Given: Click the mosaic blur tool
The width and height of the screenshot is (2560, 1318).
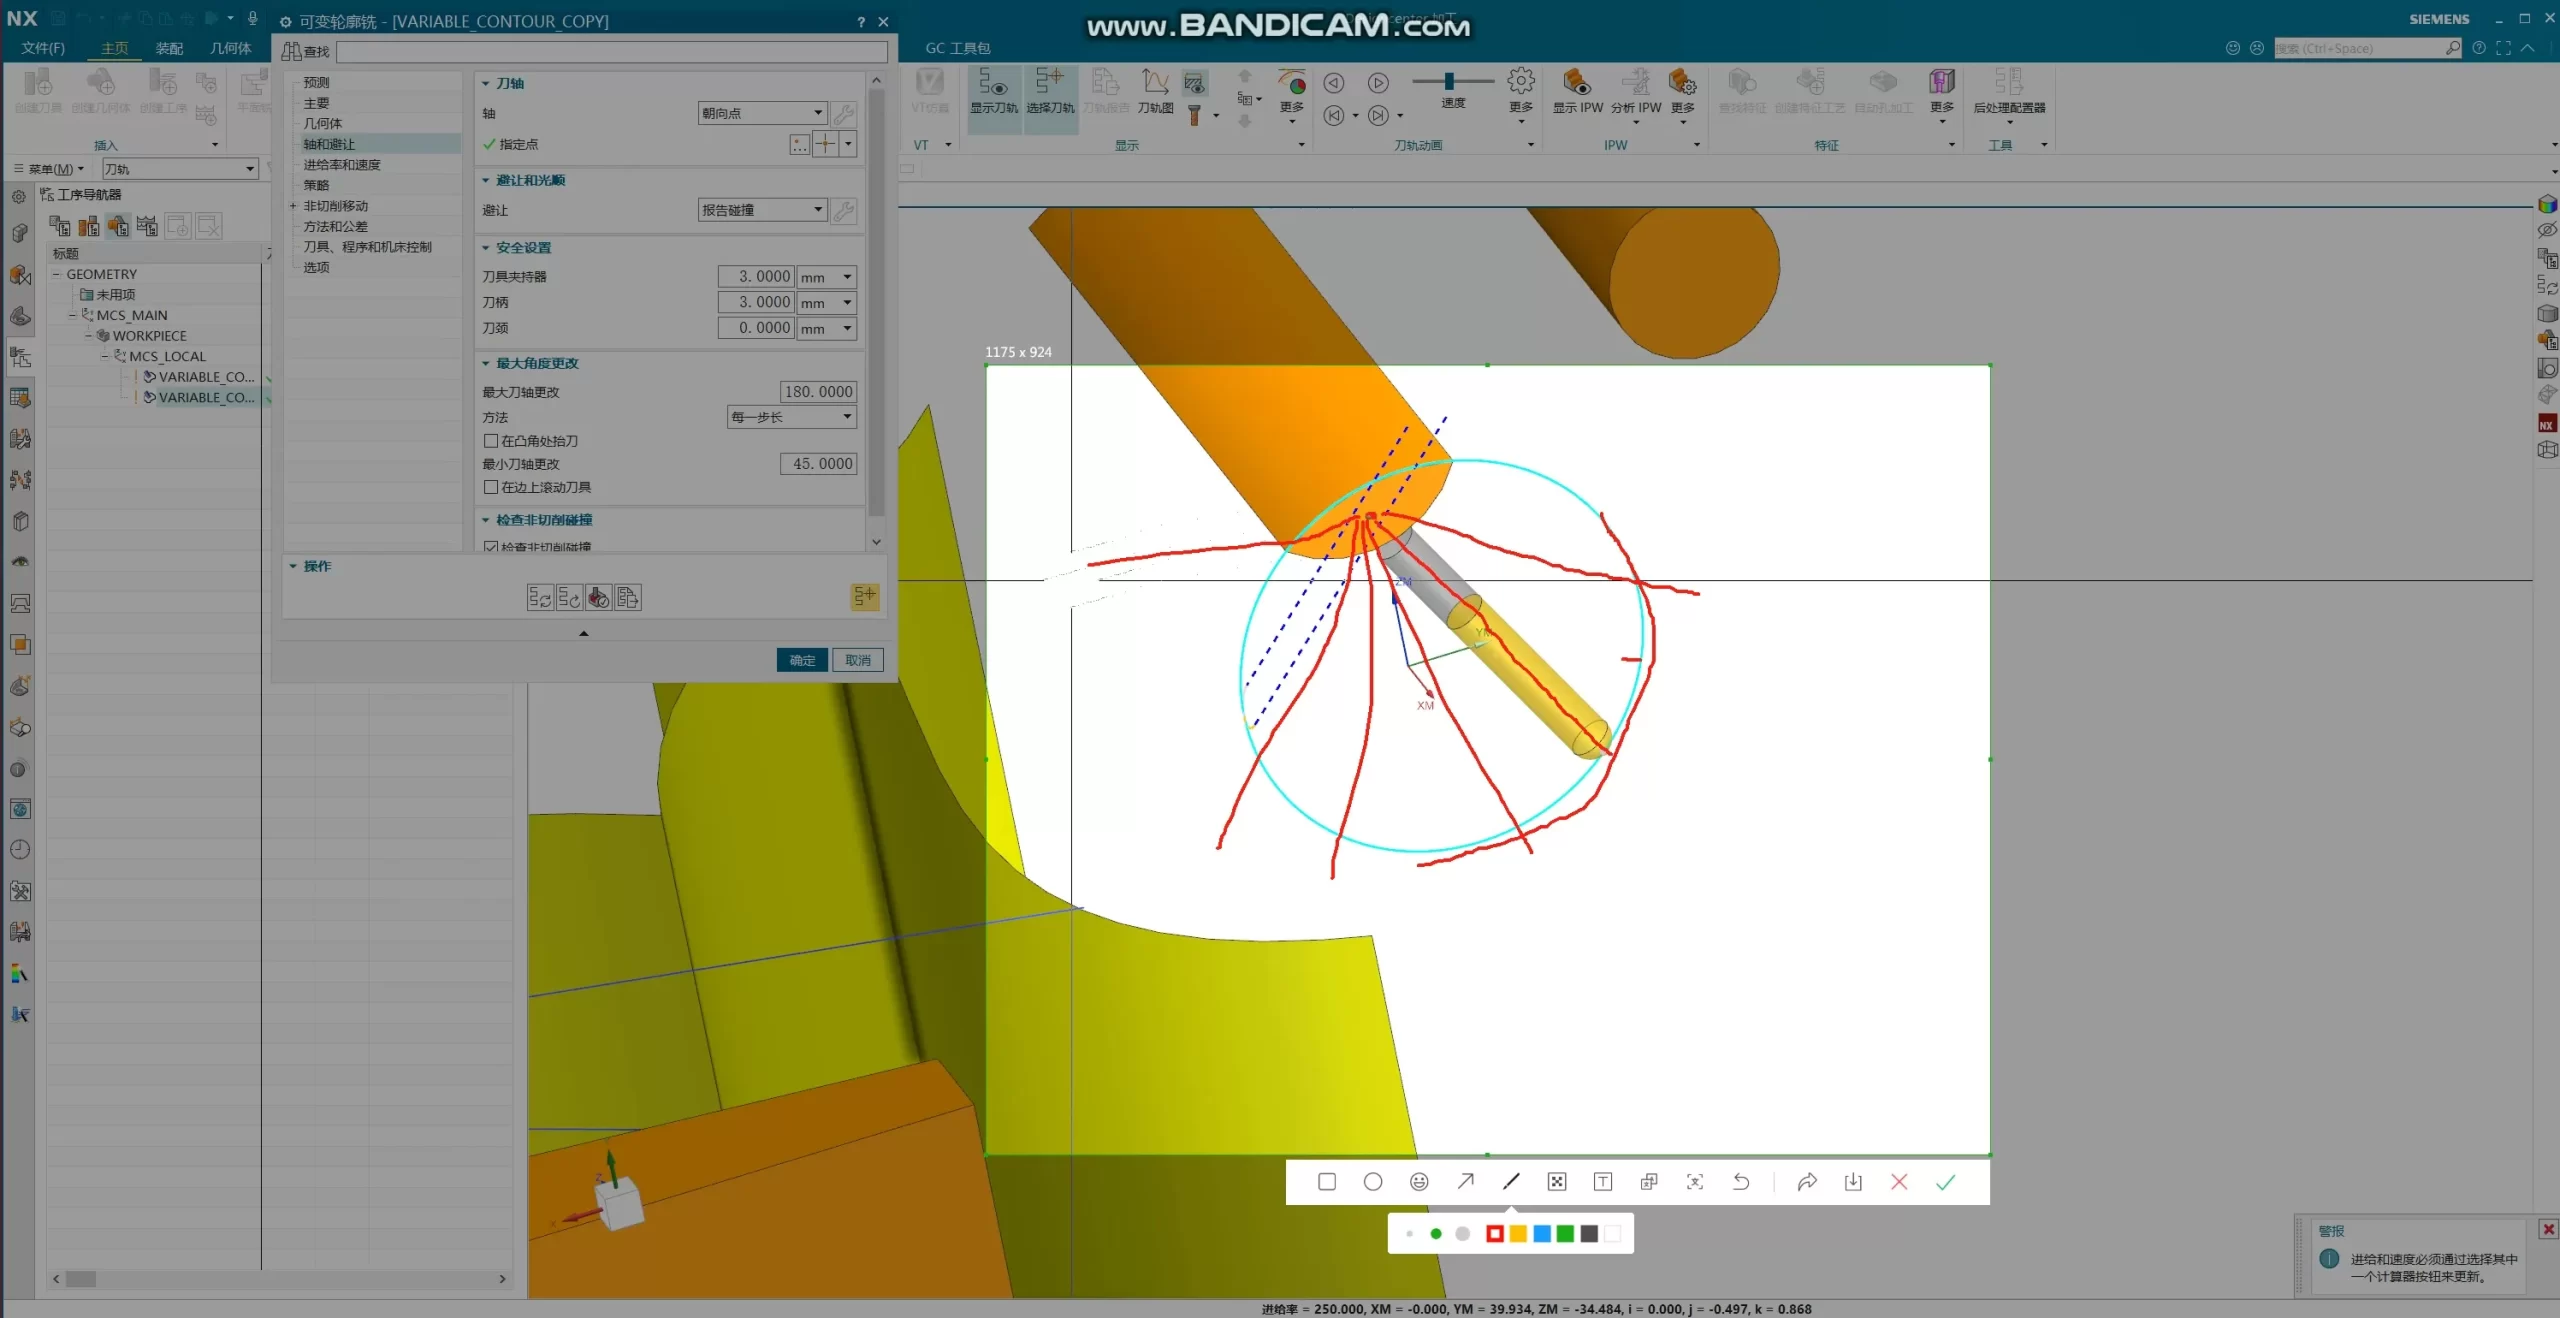Looking at the screenshot, I should (1557, 1182).
